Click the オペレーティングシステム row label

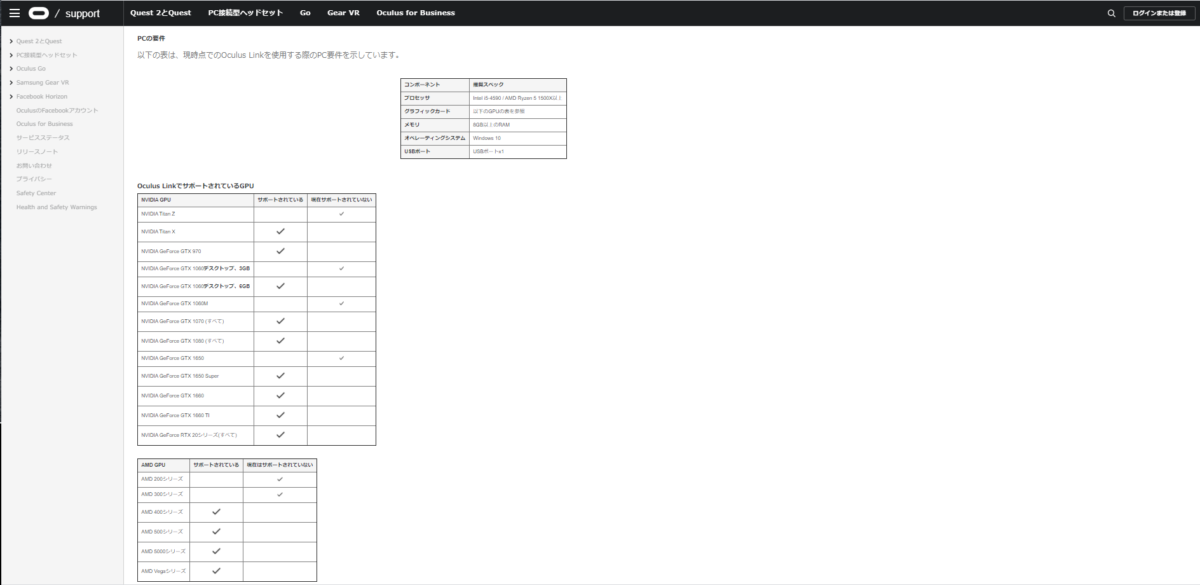pos(435,138)
